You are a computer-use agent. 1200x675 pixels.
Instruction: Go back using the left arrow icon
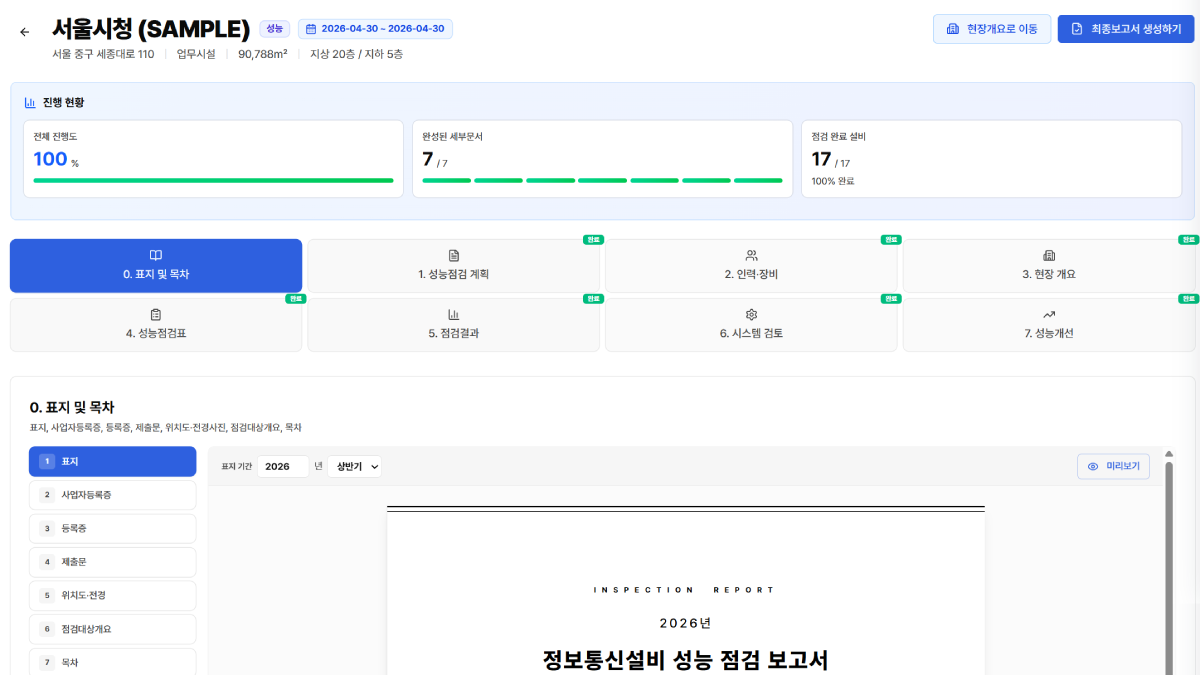tap(25, 32)
